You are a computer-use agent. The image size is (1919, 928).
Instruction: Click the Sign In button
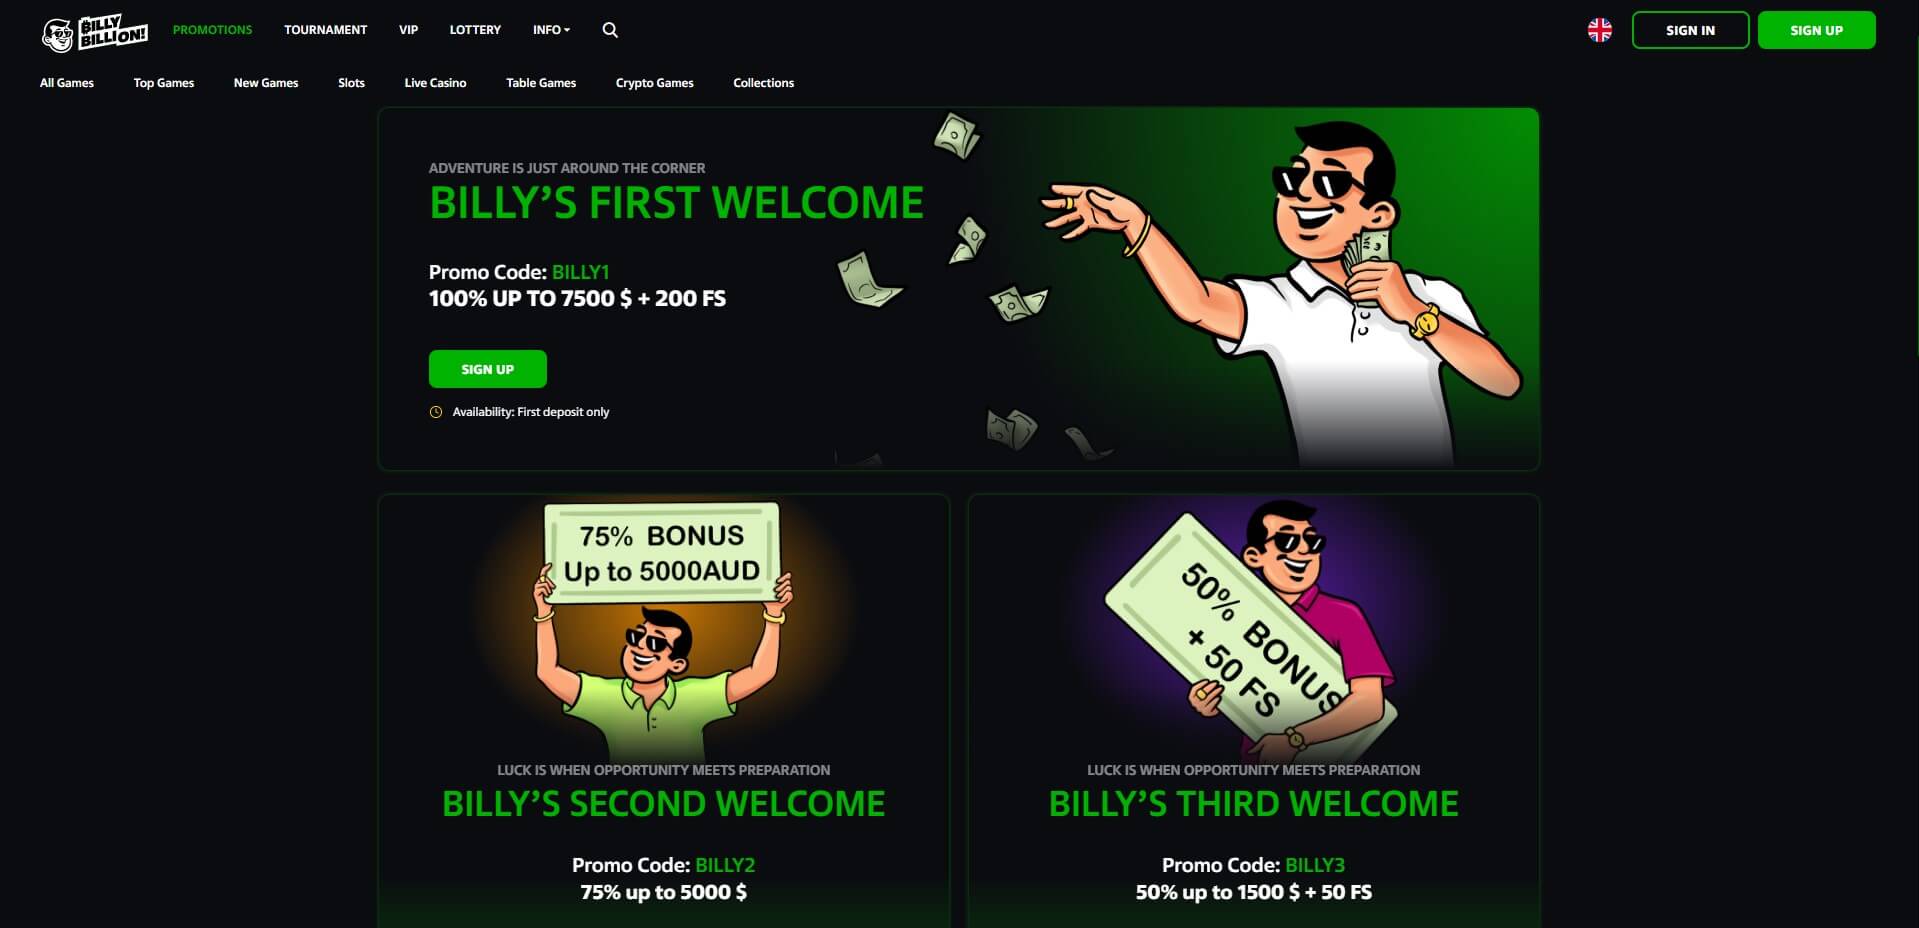tap(1690, 30)
